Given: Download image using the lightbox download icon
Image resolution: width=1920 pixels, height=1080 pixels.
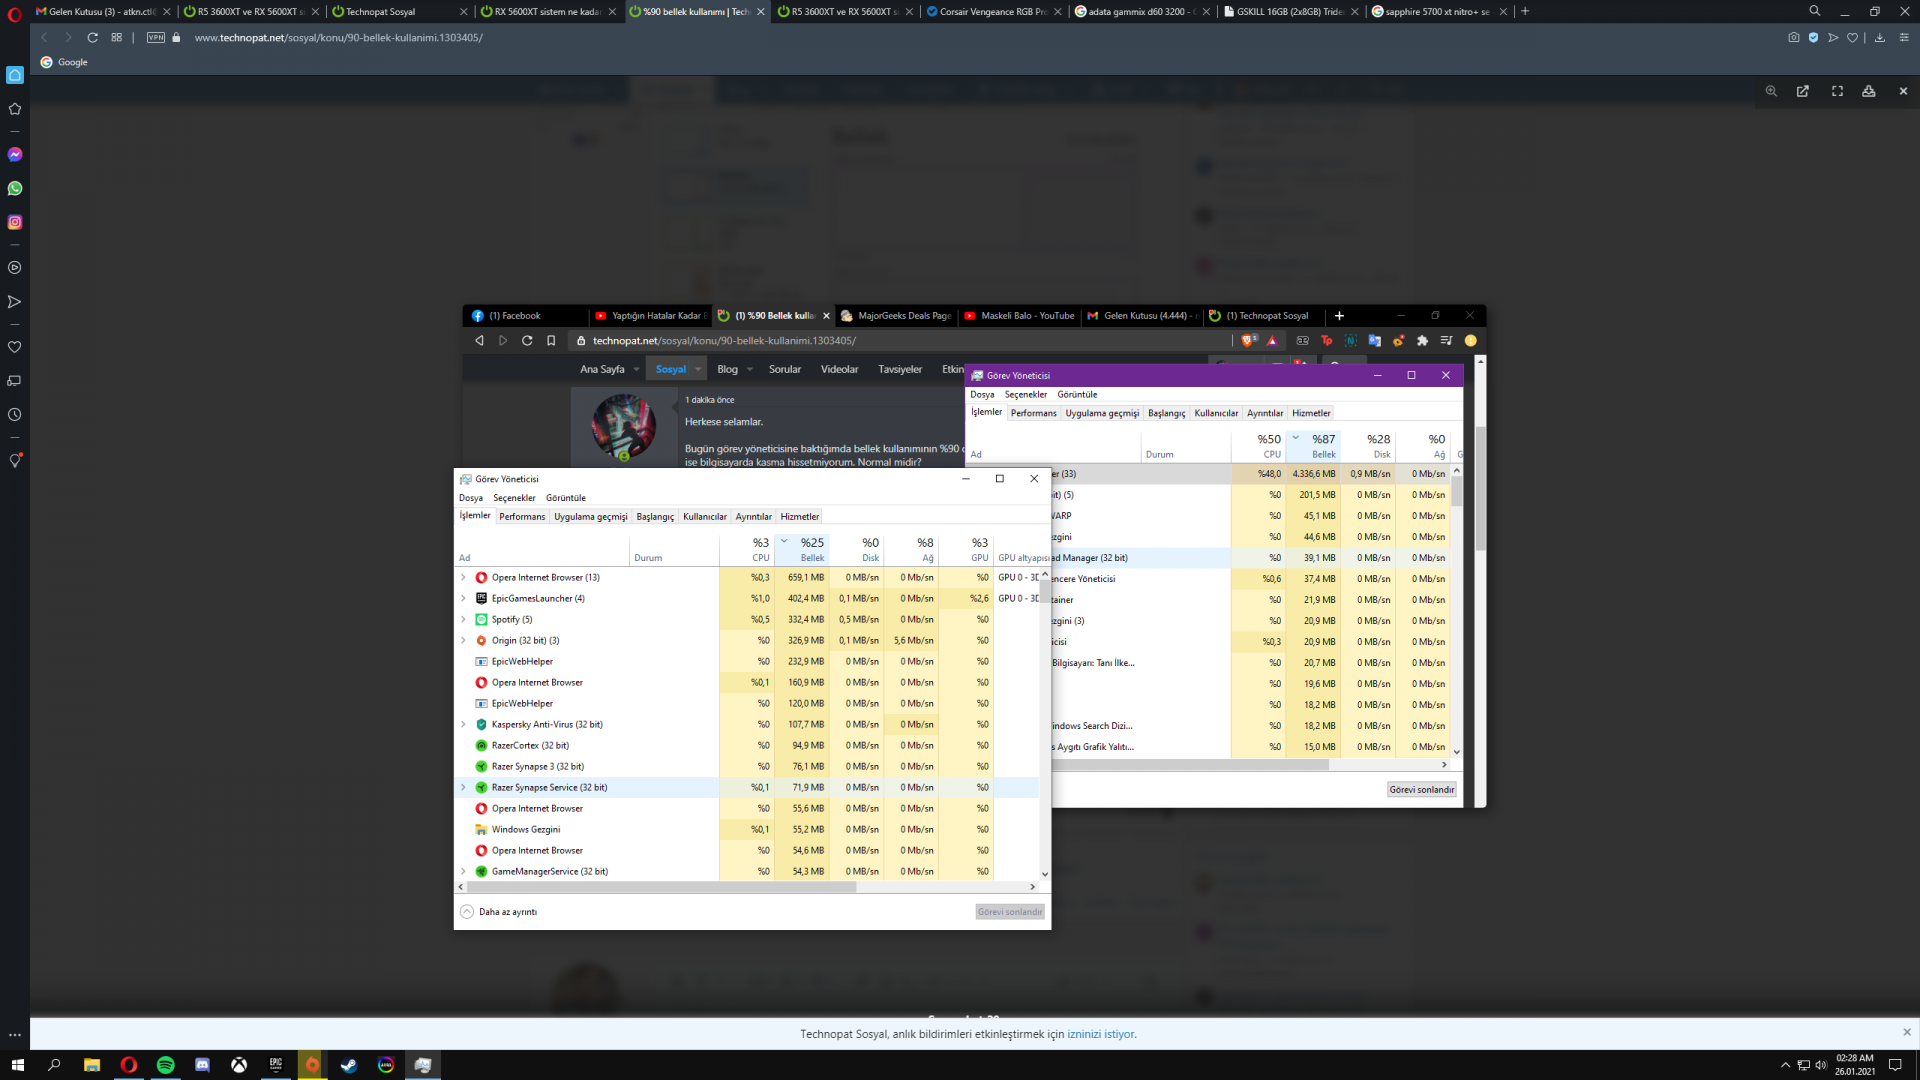Looking at the screenshot, I should point(1869,91).
